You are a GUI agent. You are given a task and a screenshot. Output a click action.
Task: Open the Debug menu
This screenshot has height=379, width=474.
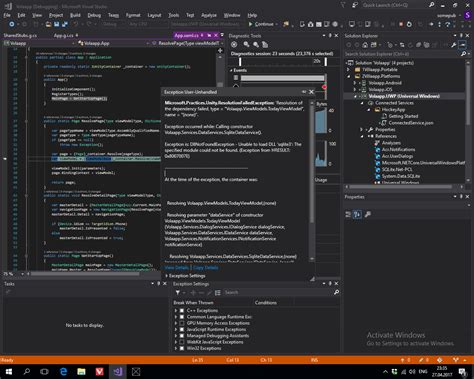[94, 15]
